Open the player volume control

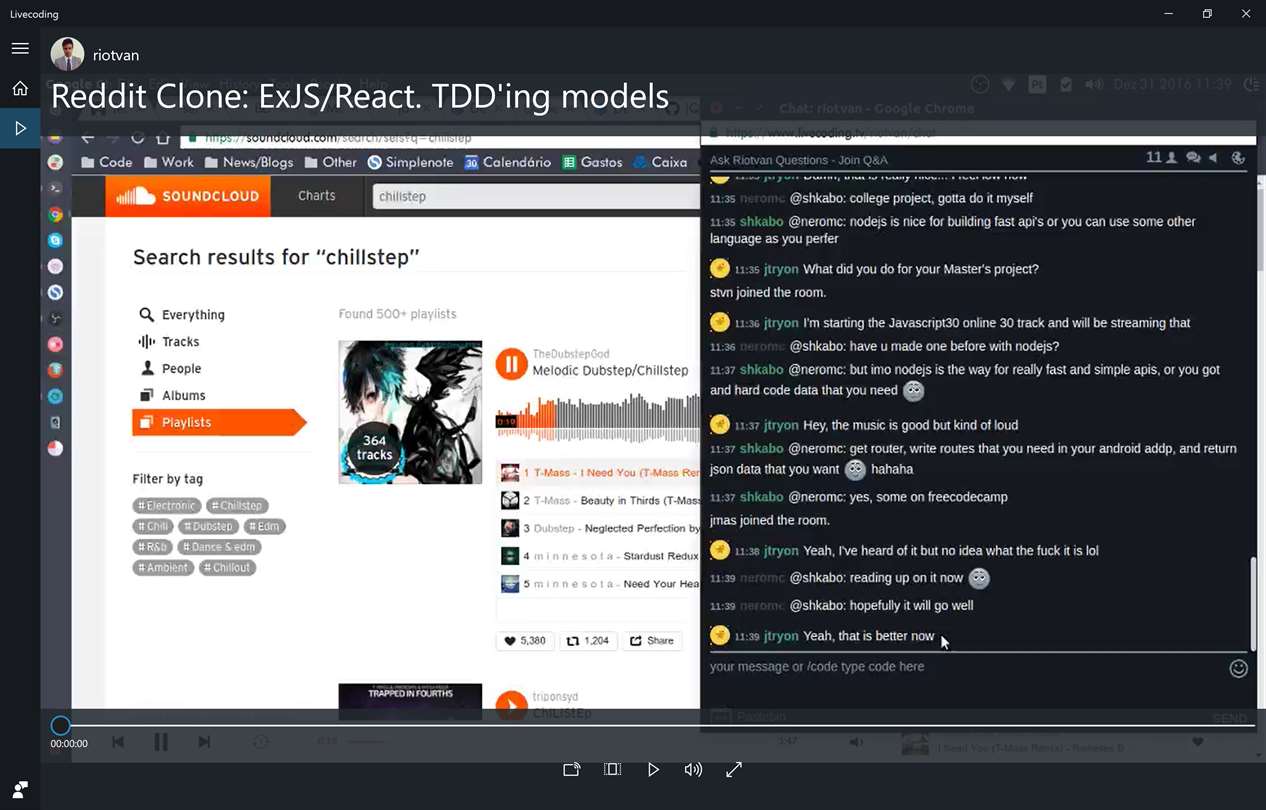pyautogui.click(x=693, y=769)
